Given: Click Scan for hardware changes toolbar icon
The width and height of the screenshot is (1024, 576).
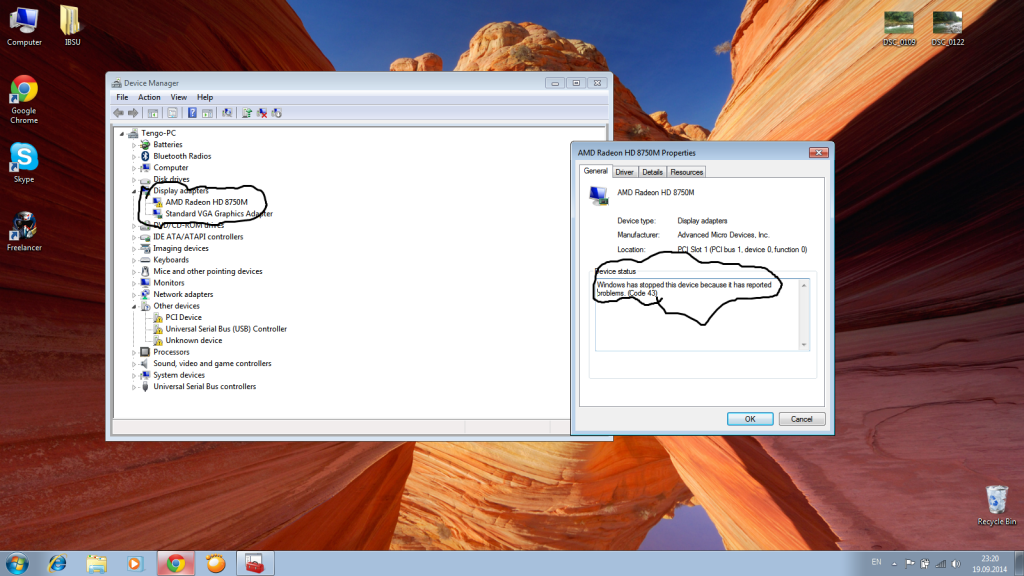Looking at the screenshot, I should [228, 113].
